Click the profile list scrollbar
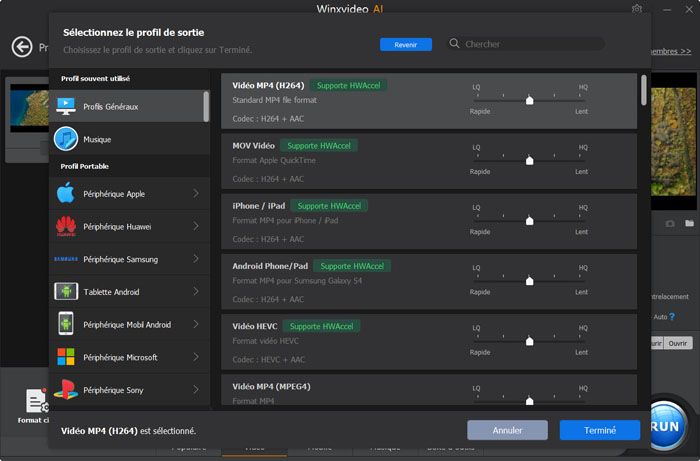Viewport: 700px width, 461px height. coord(644,90)
